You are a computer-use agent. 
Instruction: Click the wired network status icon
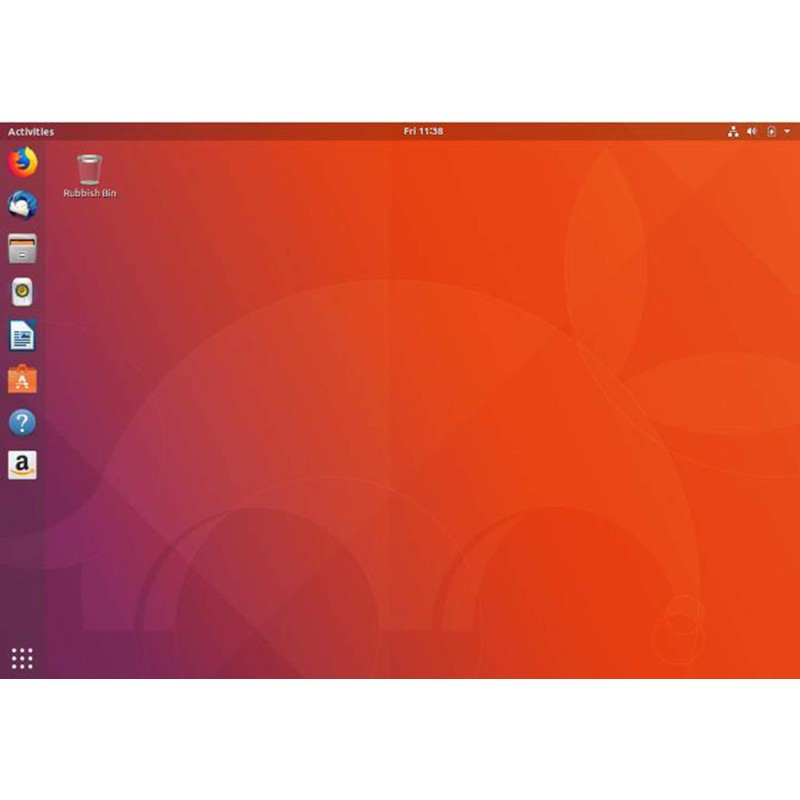click(x=733, y=131)
